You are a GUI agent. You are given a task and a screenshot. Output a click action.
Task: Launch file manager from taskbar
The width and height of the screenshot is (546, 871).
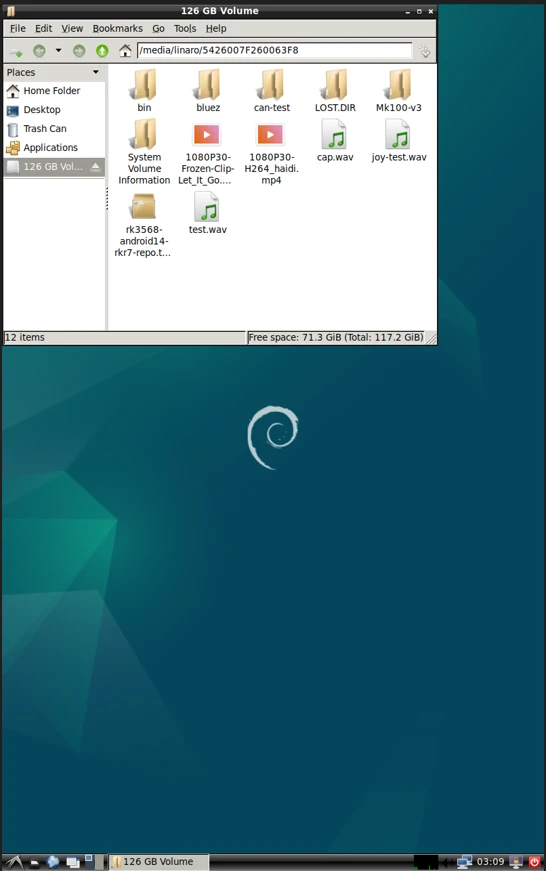[x=34, y=862]
